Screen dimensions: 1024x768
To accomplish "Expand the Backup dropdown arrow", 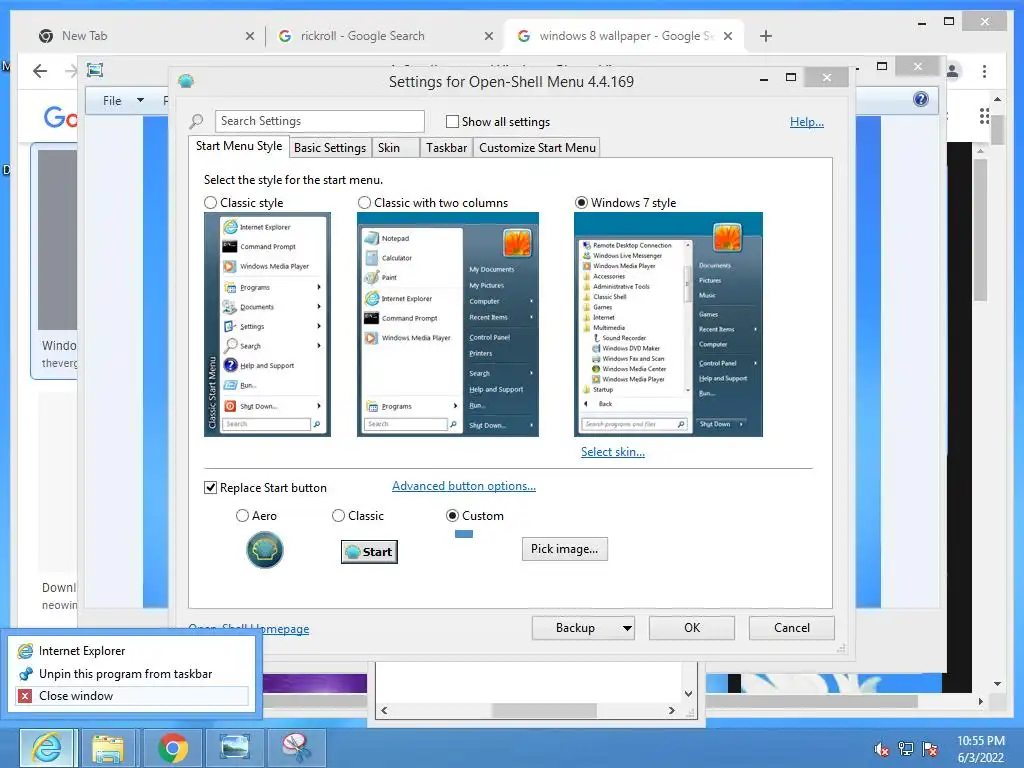I will coord(627,628).
